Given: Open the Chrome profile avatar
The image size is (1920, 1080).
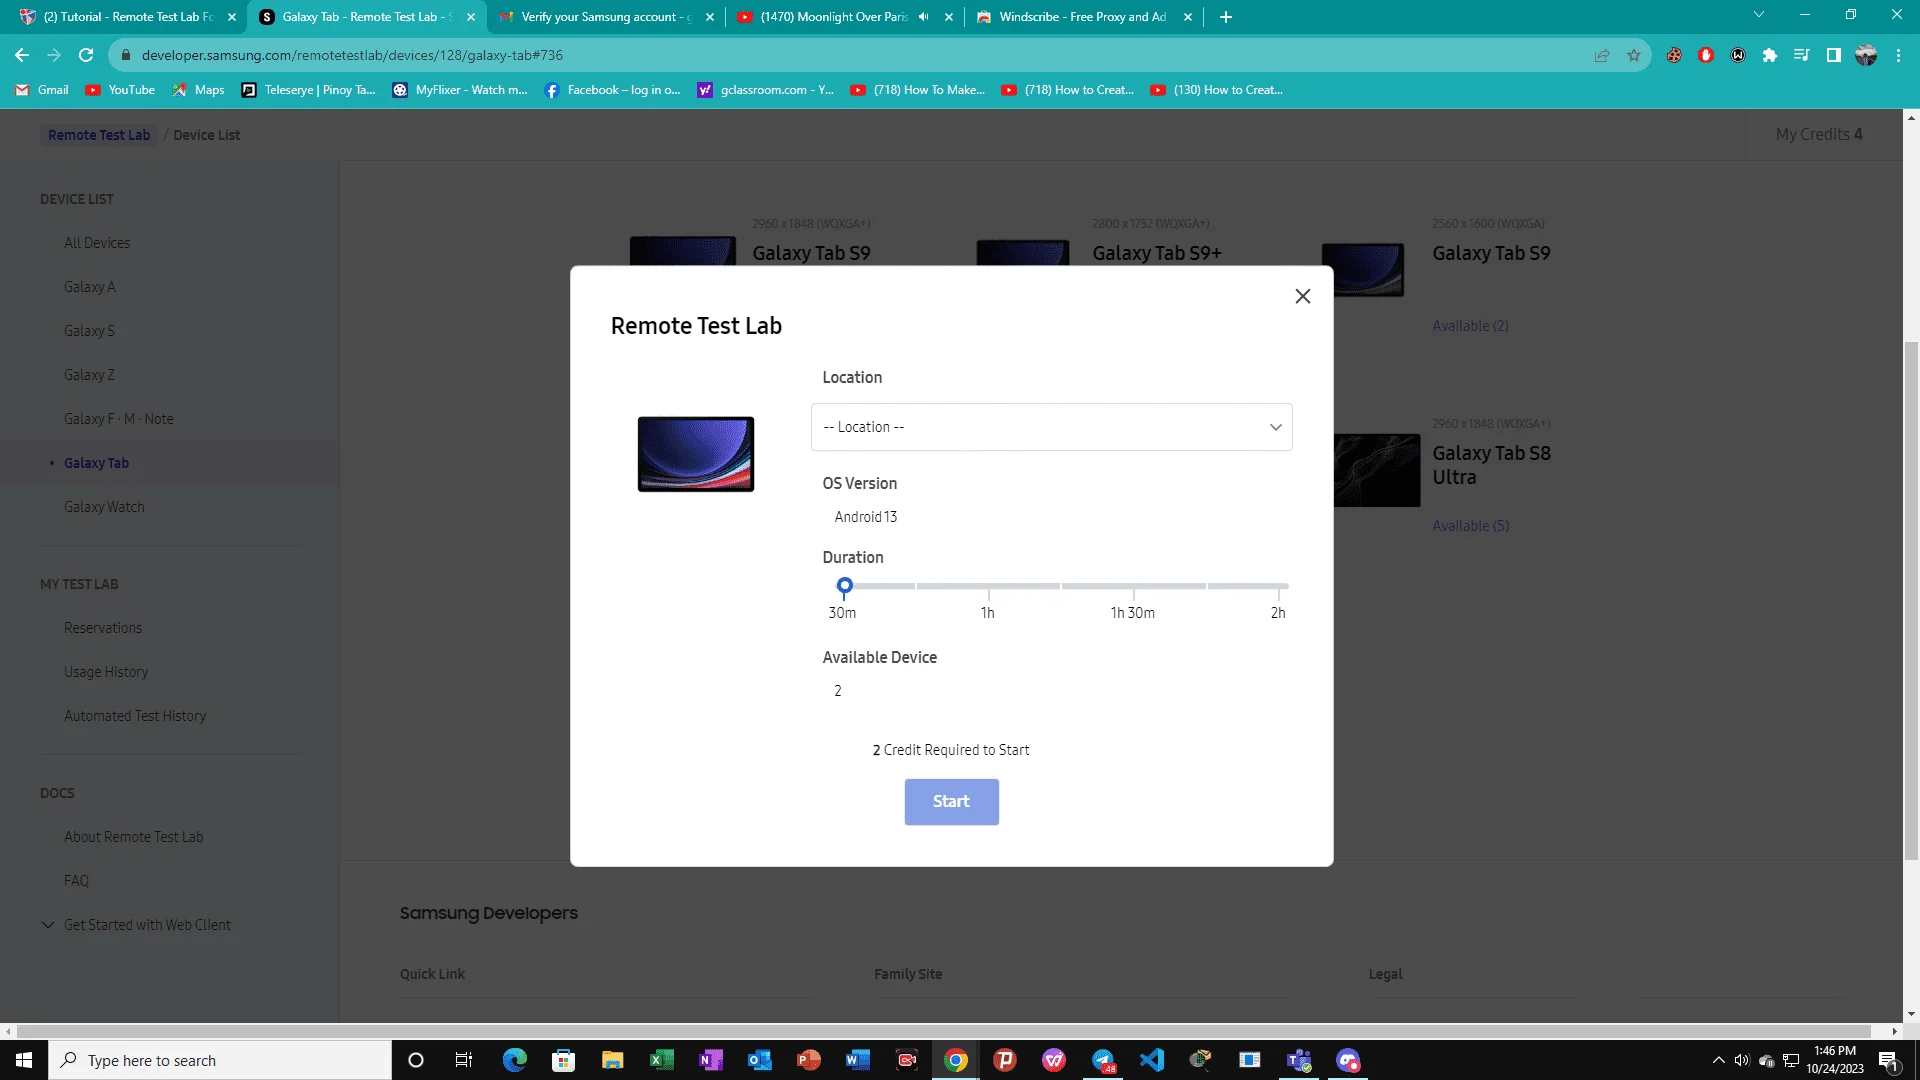Looking at the screenshot, I should tap(1866, 55).
